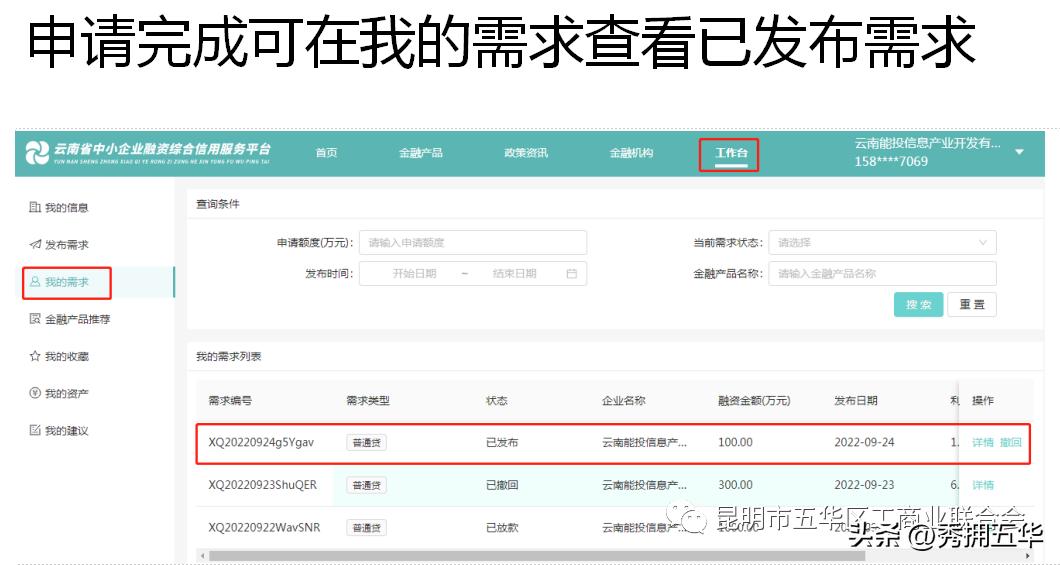1060x565 pixels.
Task: Click the platform logo icon
Action: tap(37, 153)
